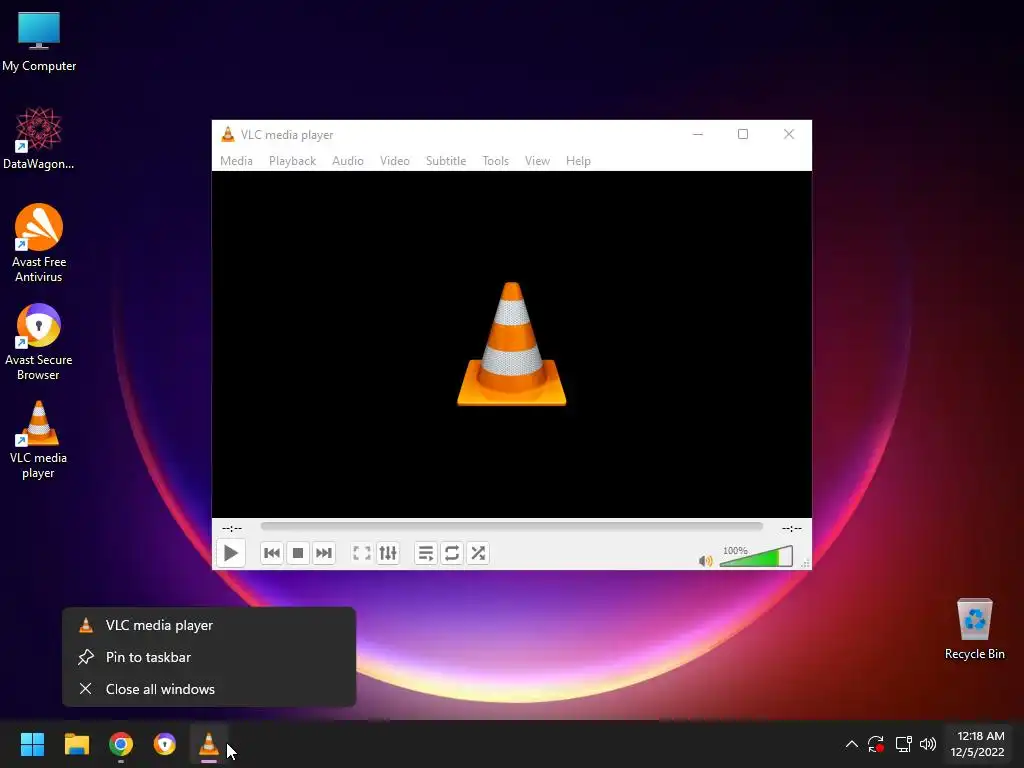
Task: Toggle random shuffle playback
Action: [x=478, y=553]
